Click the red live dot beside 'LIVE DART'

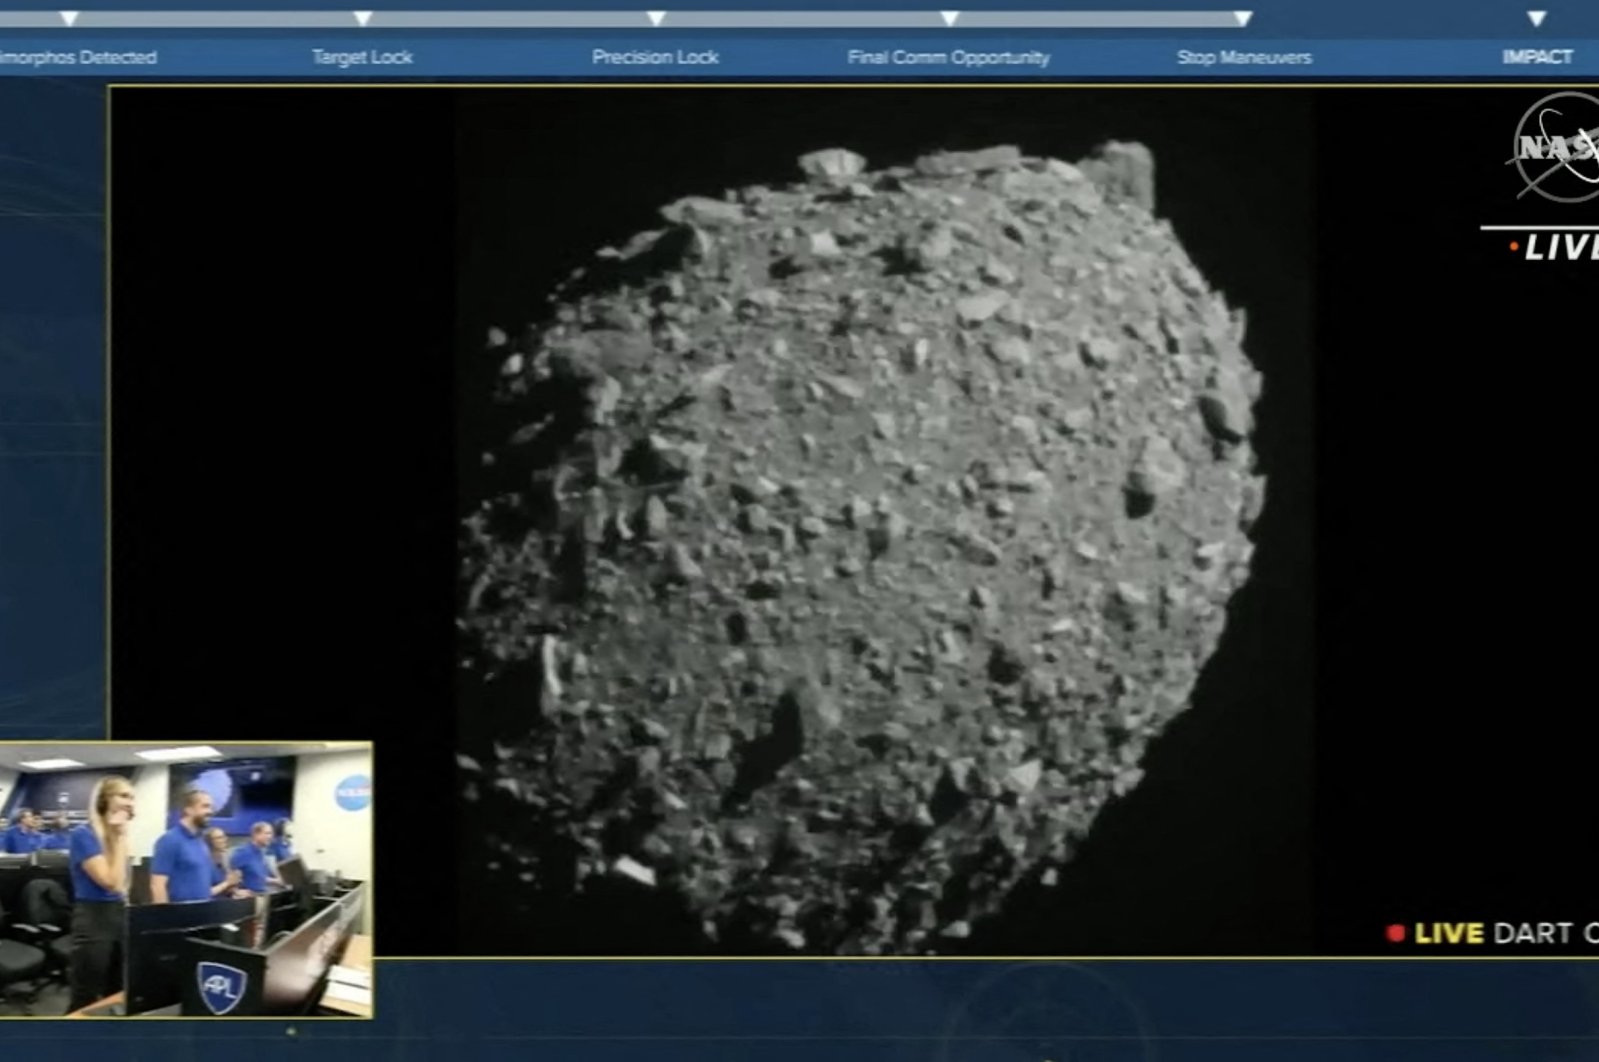(x=1396, y=933)
